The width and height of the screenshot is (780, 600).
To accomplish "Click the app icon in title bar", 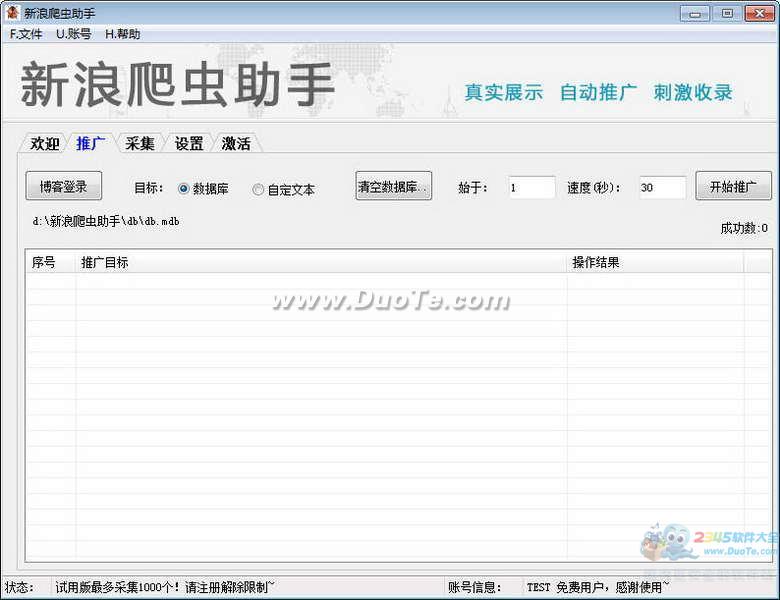I will [12, 12].
